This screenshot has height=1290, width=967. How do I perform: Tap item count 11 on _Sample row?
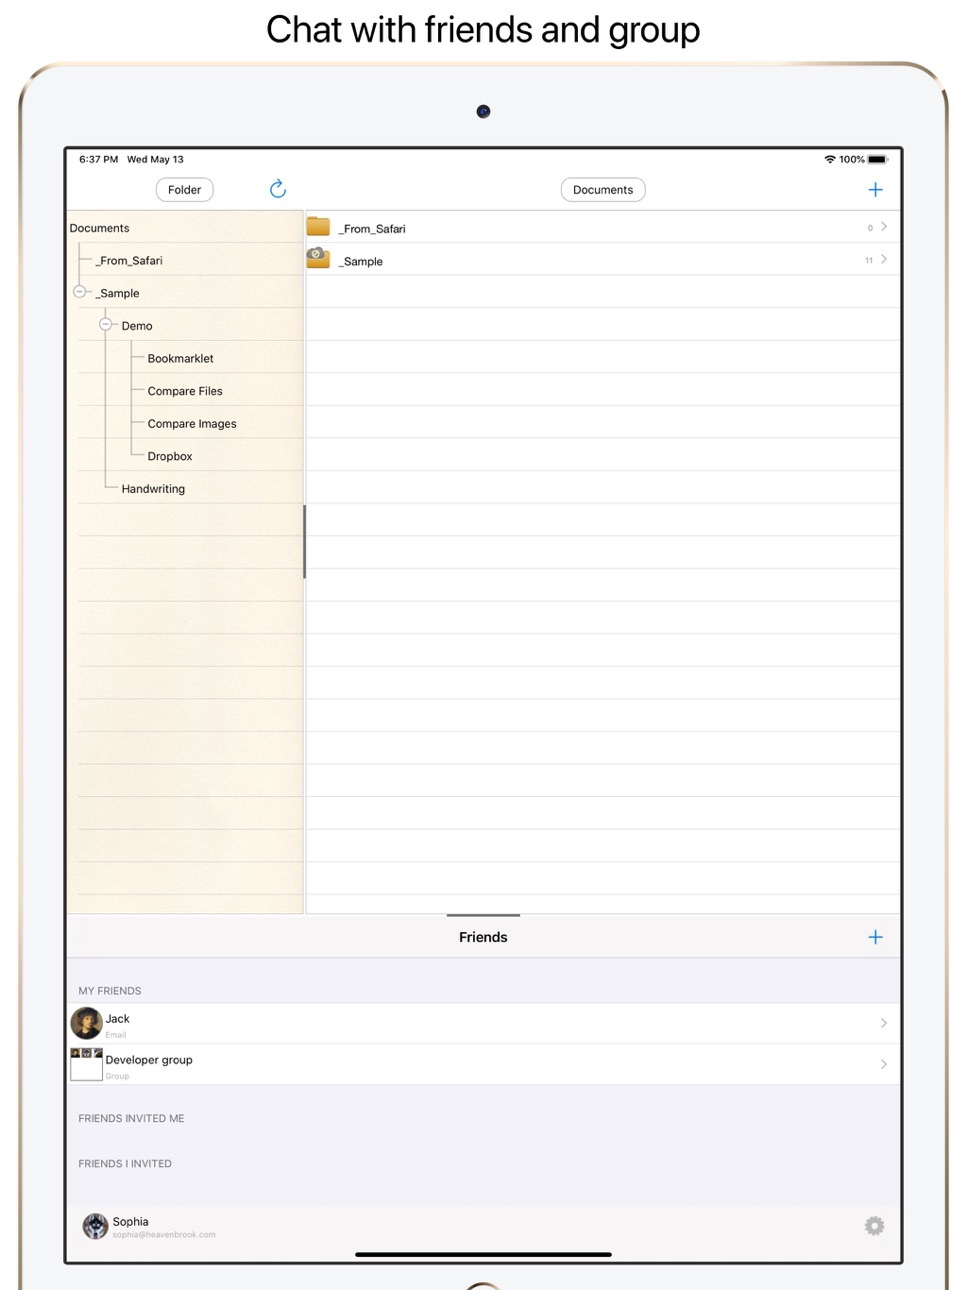tap(869, 260)
